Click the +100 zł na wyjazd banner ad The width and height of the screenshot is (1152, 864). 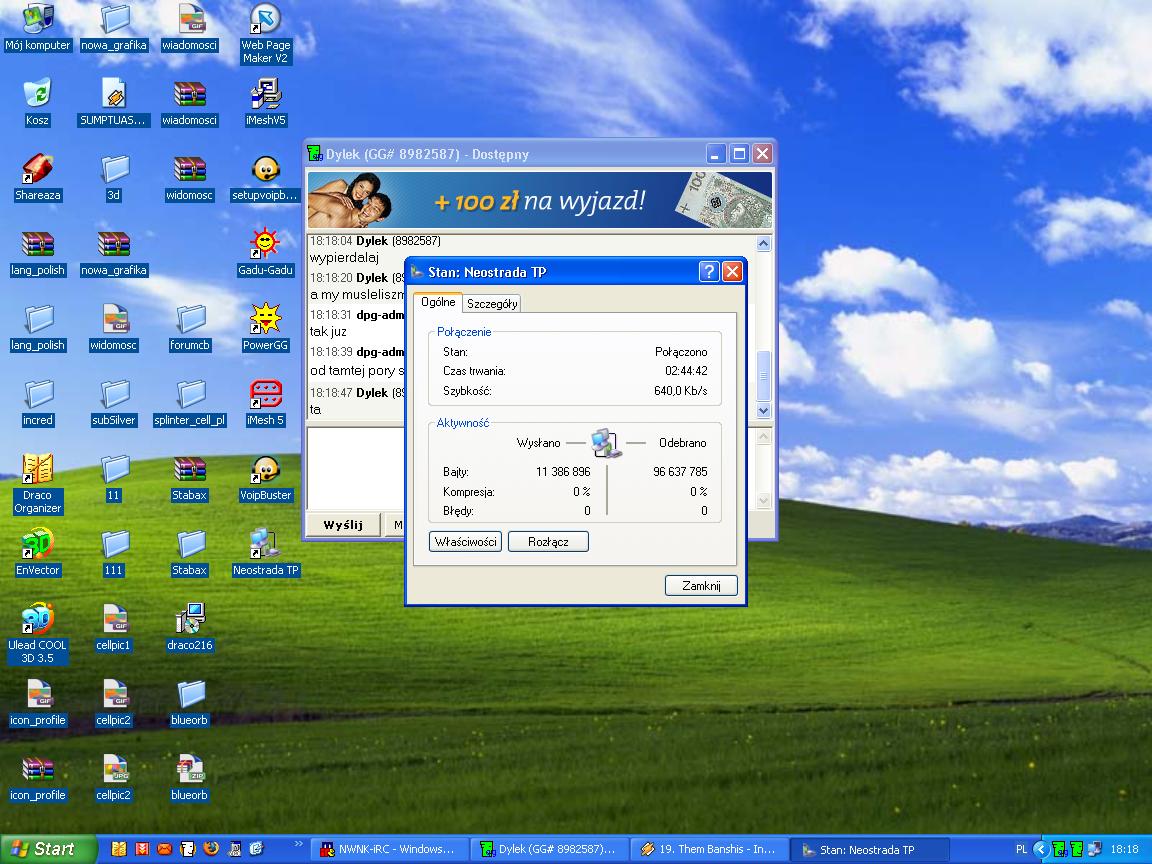(x=540, y=200)
